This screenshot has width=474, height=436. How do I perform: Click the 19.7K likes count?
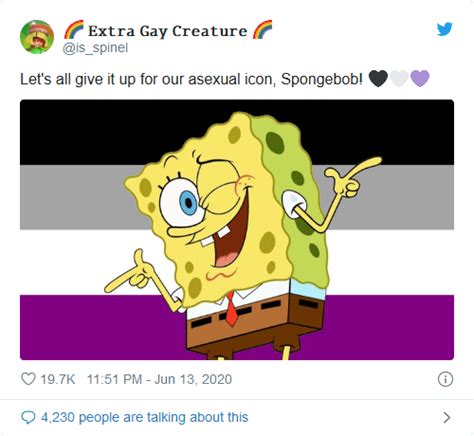(58, 379)
